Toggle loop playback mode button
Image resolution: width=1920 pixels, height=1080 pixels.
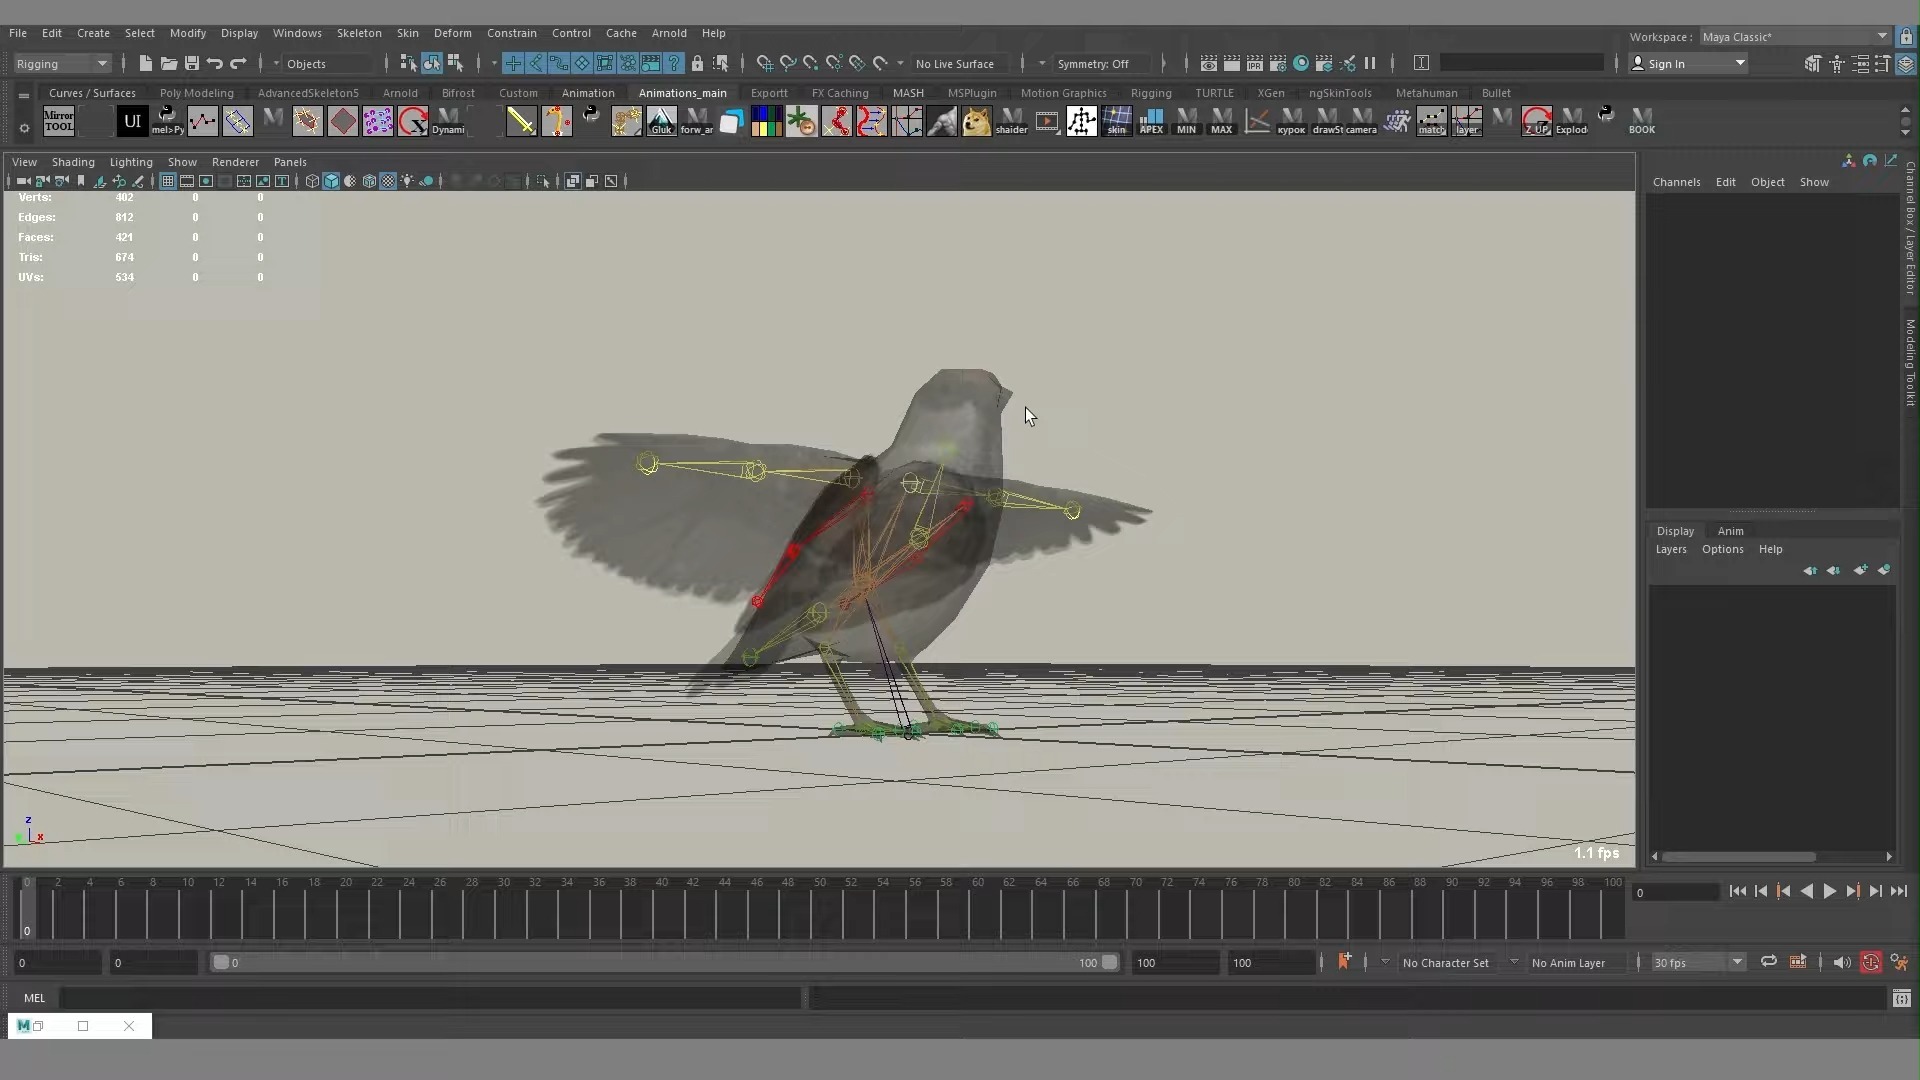click(x=1768, y=962)
